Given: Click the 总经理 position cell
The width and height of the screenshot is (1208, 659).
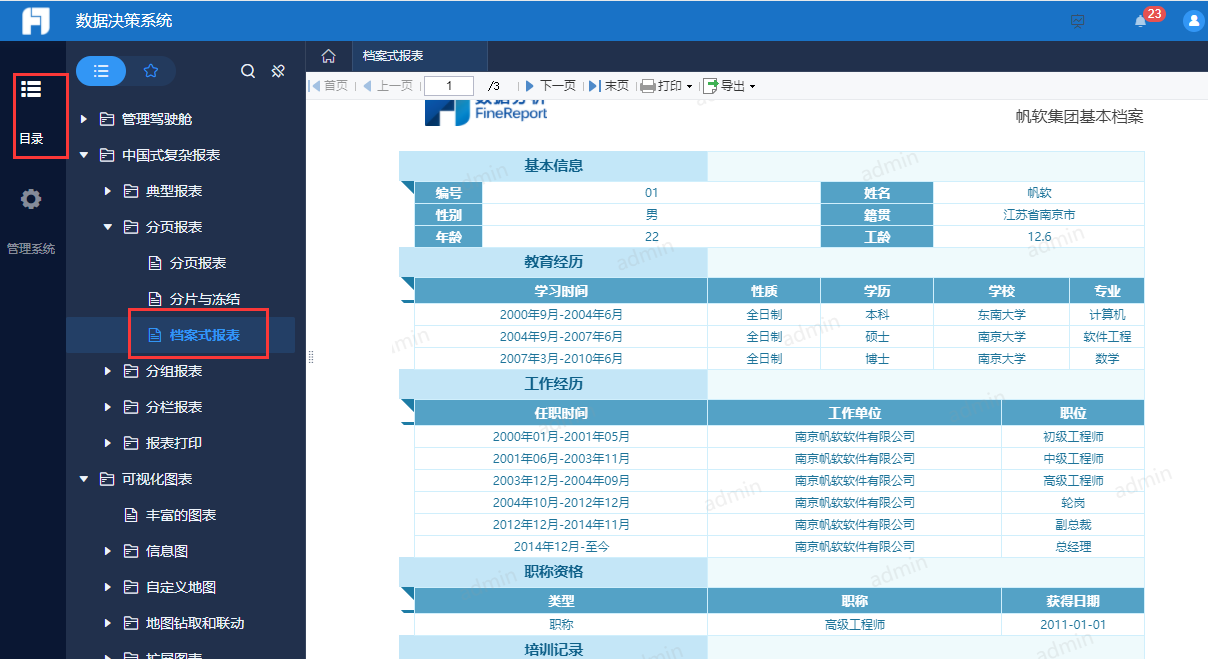Looking at the screenshot, I should coord(1073,547).
